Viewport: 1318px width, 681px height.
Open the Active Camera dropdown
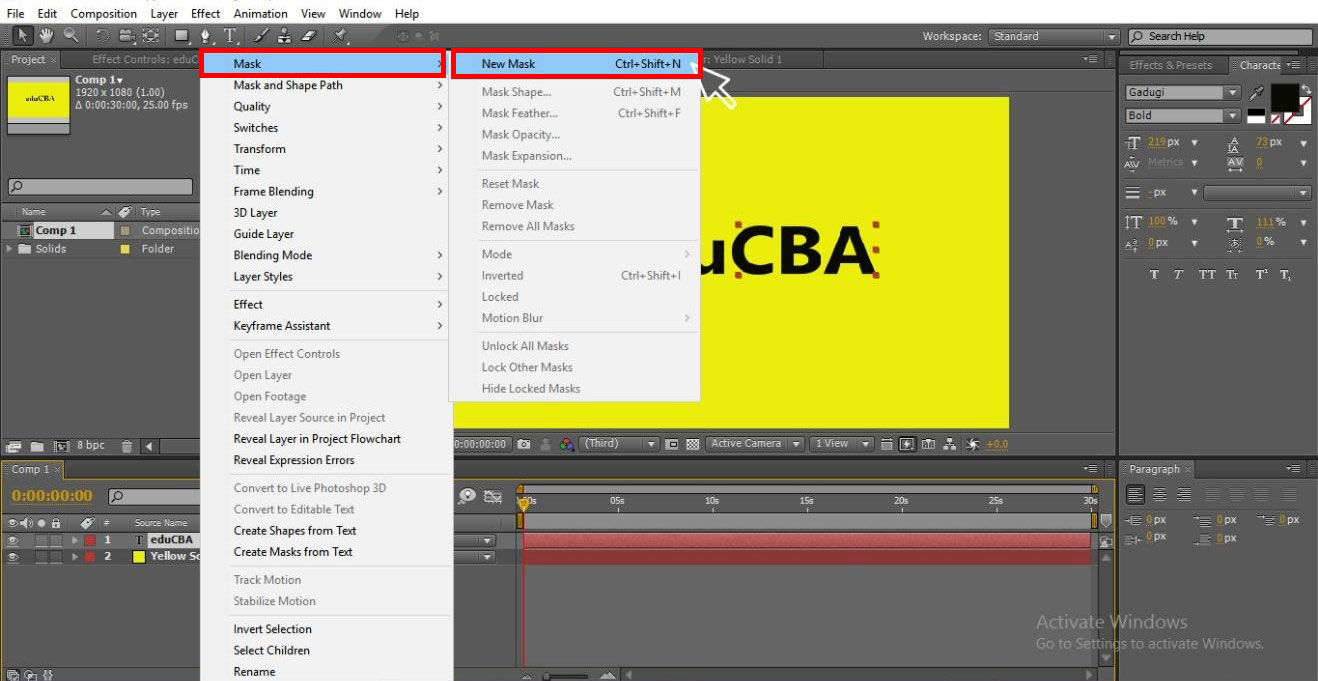tap(755, 444)
